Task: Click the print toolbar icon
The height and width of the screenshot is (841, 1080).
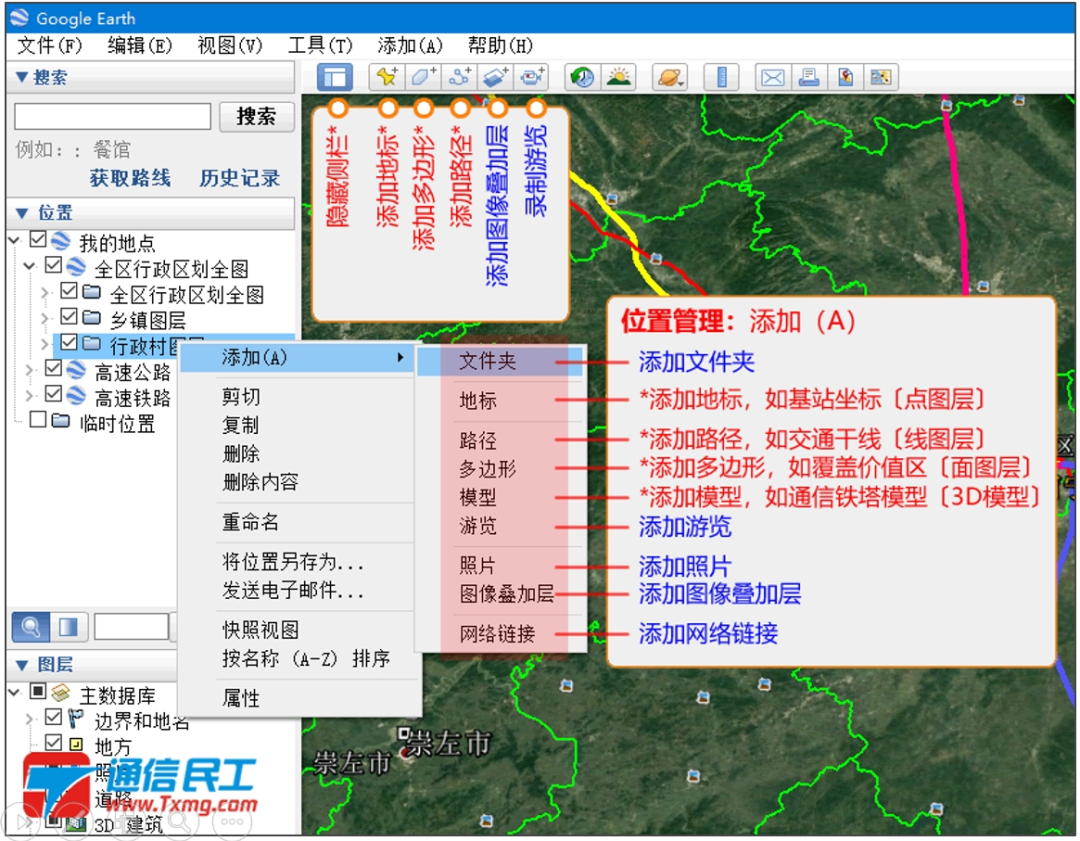Action: pyautogui.click(x=809, y=77)
